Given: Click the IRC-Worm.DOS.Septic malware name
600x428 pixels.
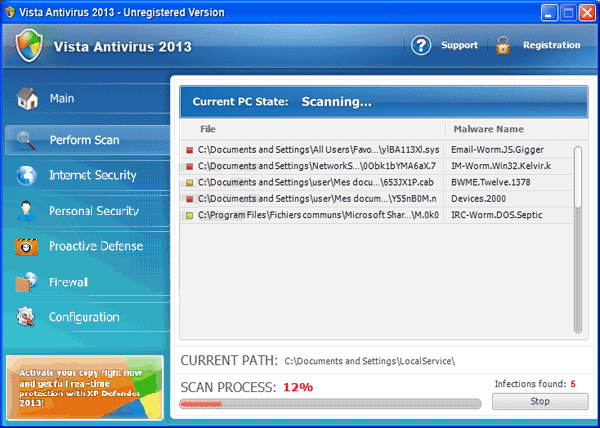Looking at the screenshot, I should (496, 215).
